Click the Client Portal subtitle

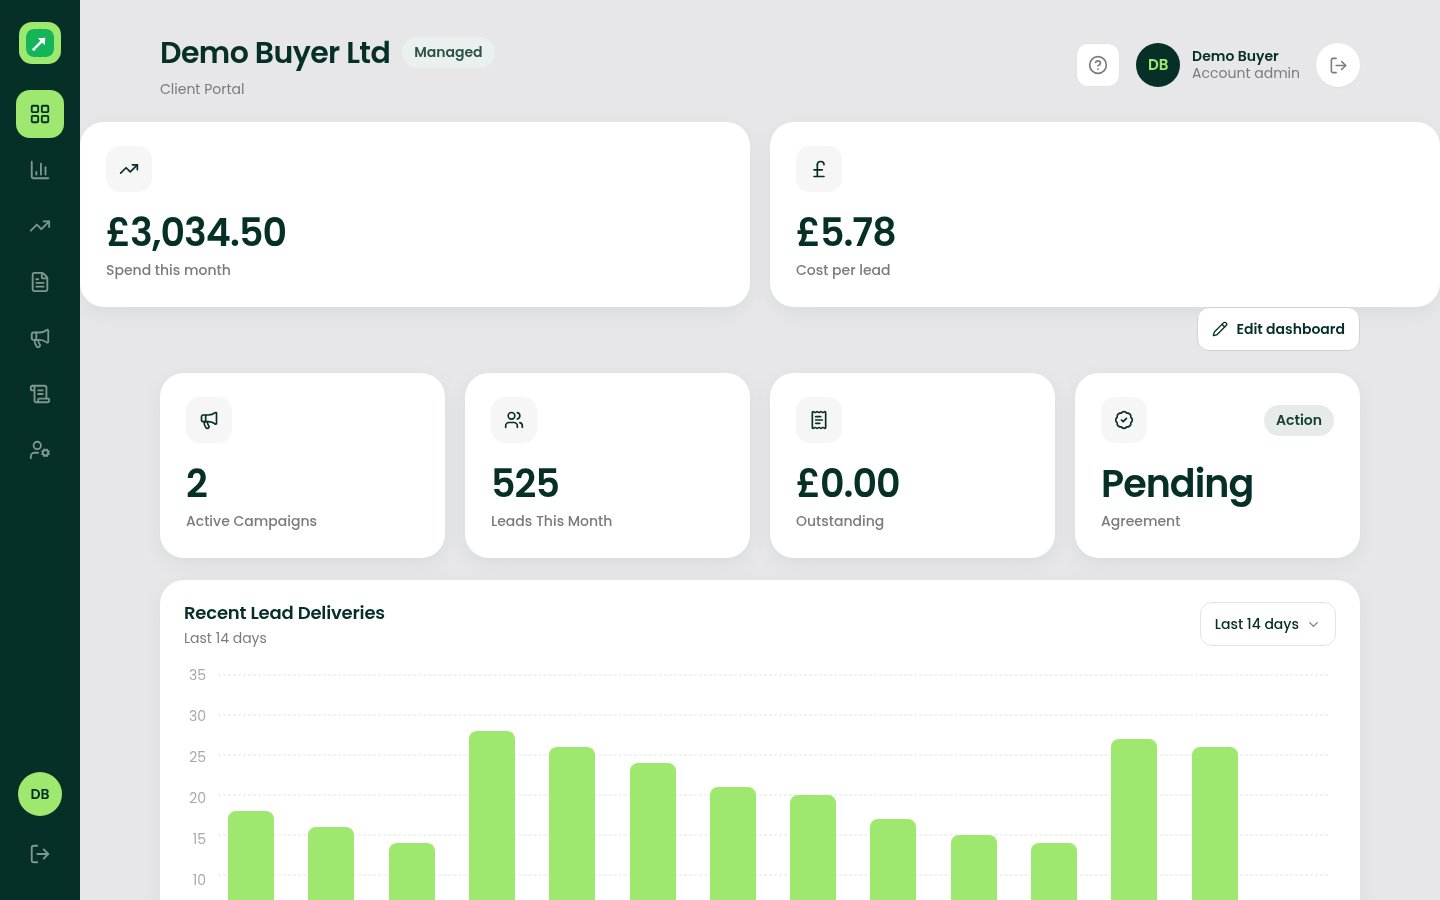pos(202,89)
